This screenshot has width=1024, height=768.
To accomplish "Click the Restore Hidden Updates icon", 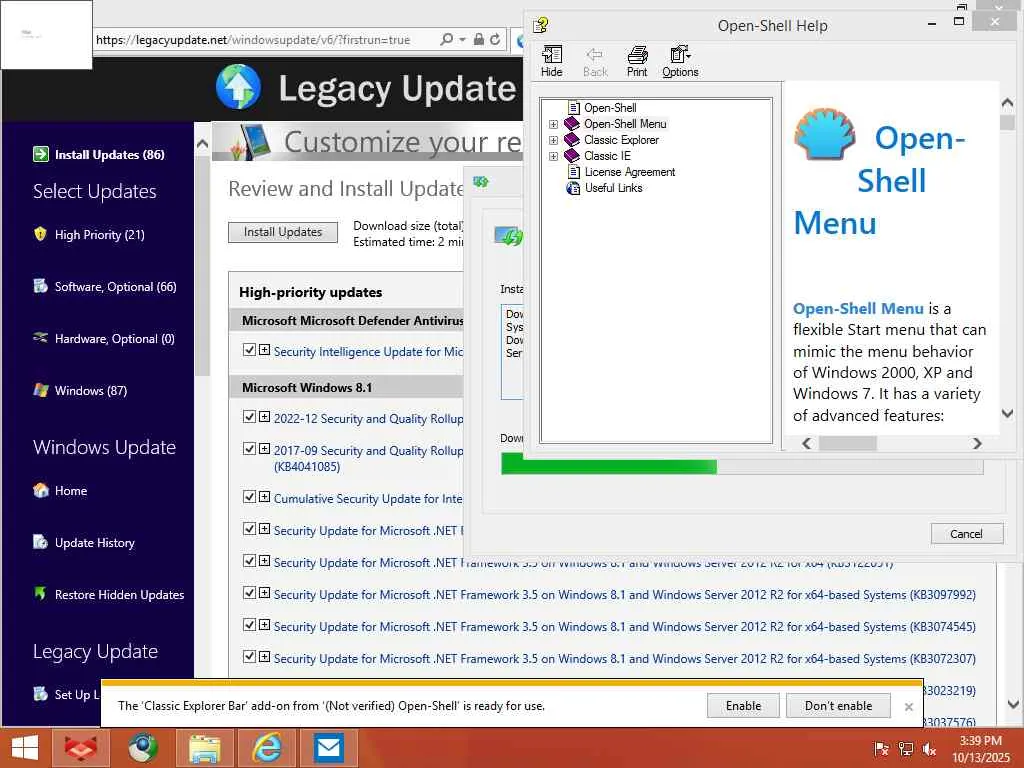I will pos(40,594).
